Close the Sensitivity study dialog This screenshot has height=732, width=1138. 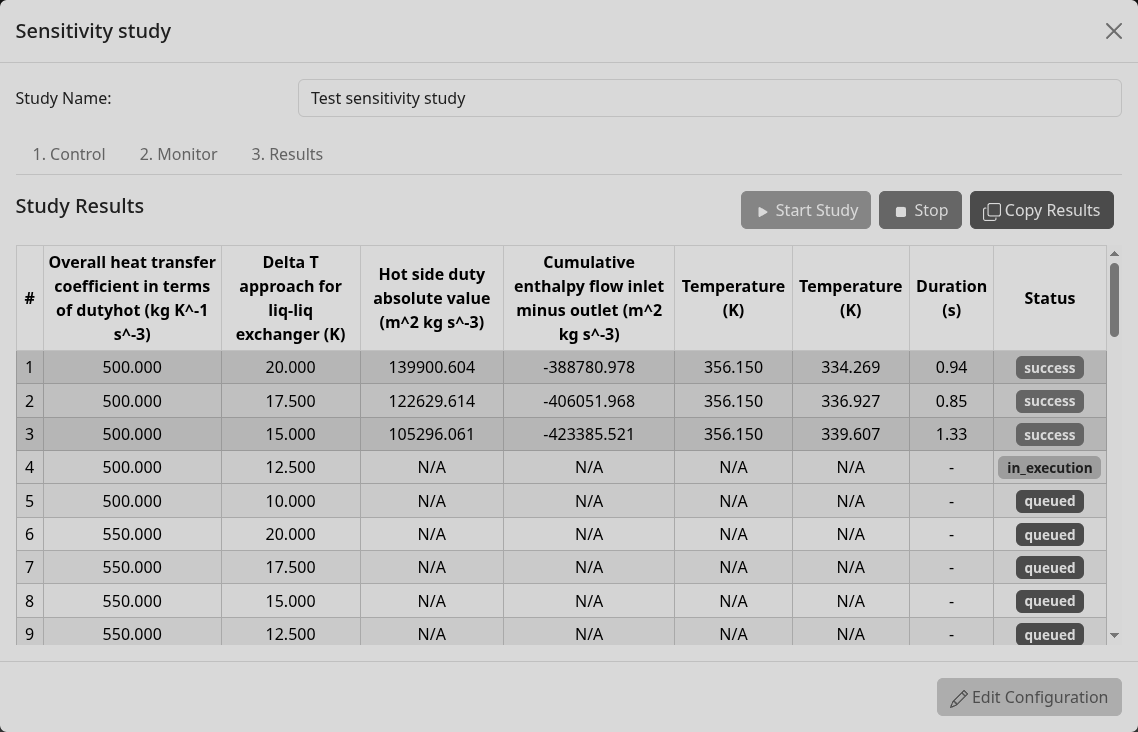(x=1114, y=31)
